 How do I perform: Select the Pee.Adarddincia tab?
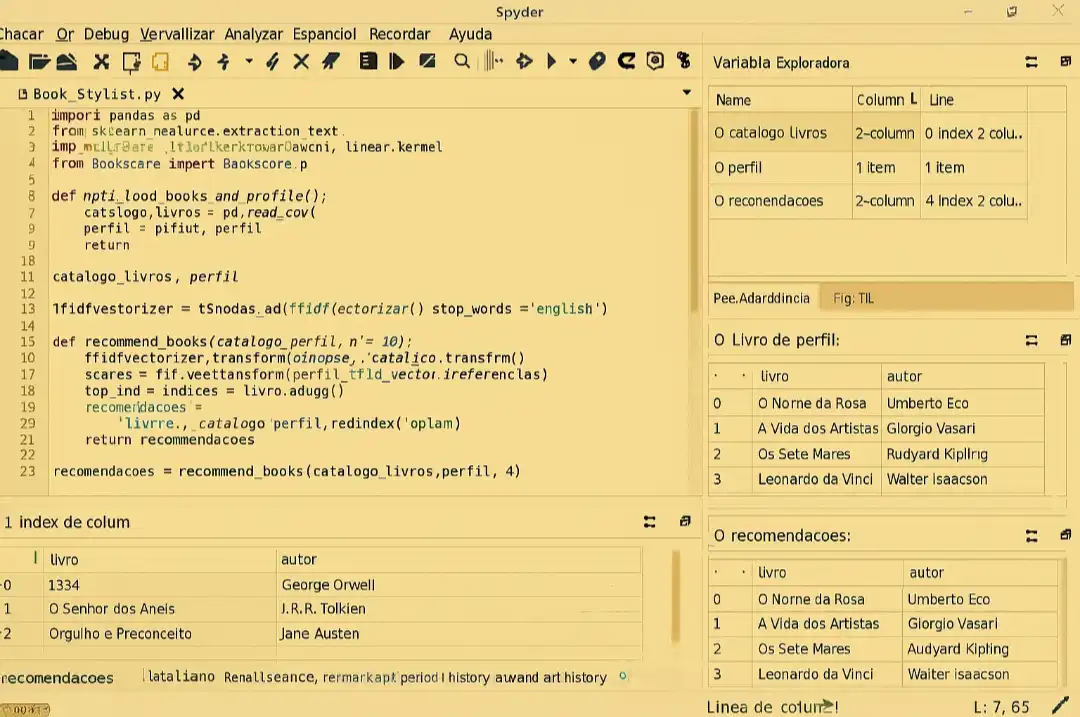(x=761, y=298)
